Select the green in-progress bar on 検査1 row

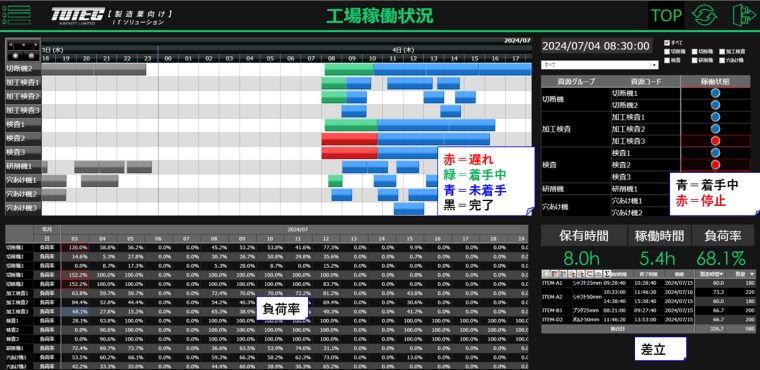click(x=351, y=125)
